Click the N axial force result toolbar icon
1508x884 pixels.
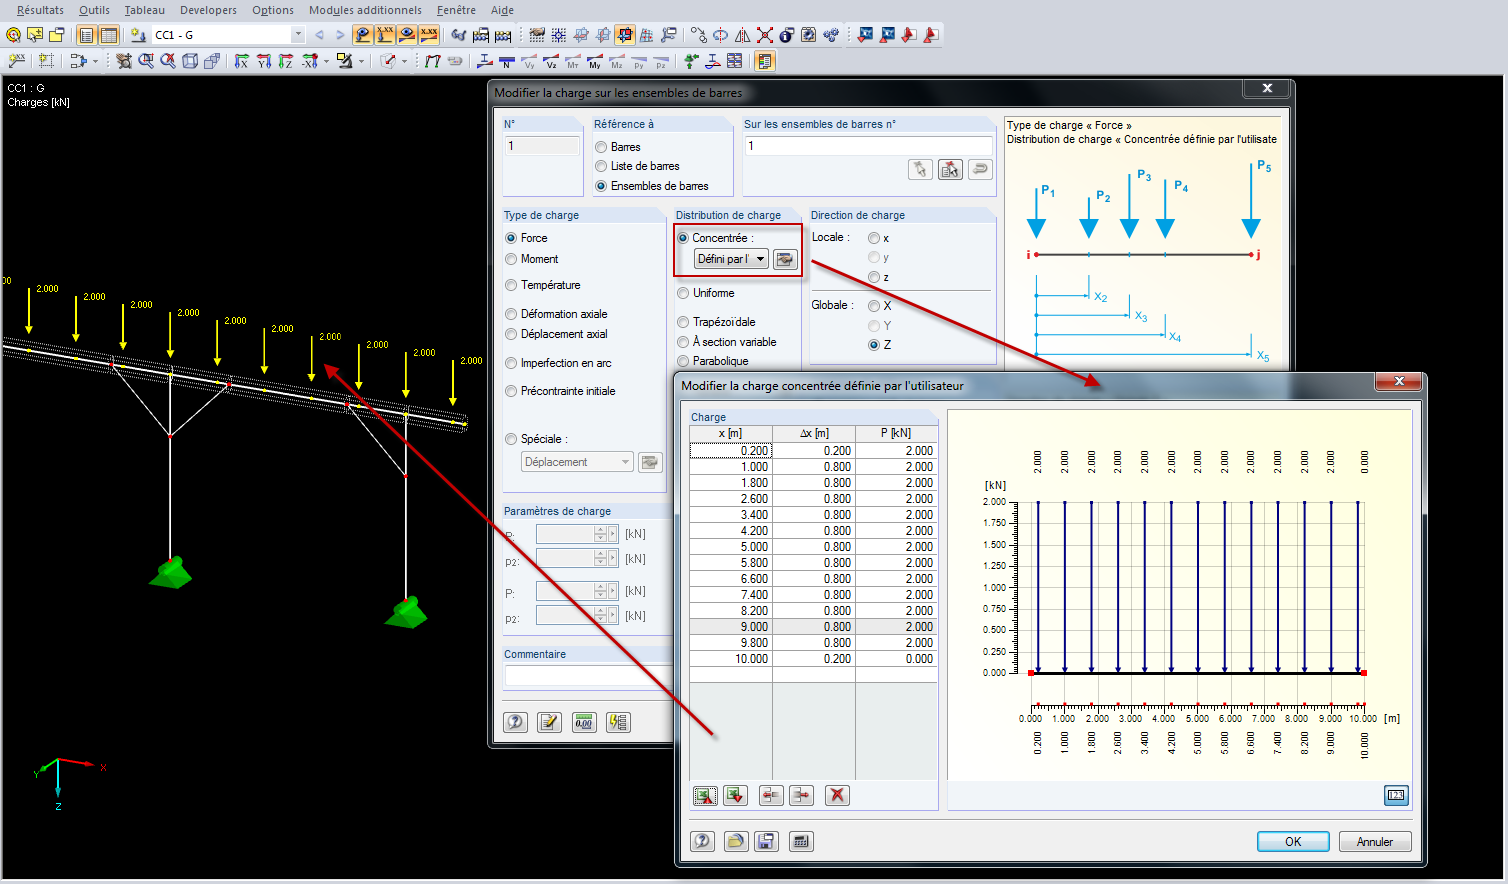[x=507, y=61]
